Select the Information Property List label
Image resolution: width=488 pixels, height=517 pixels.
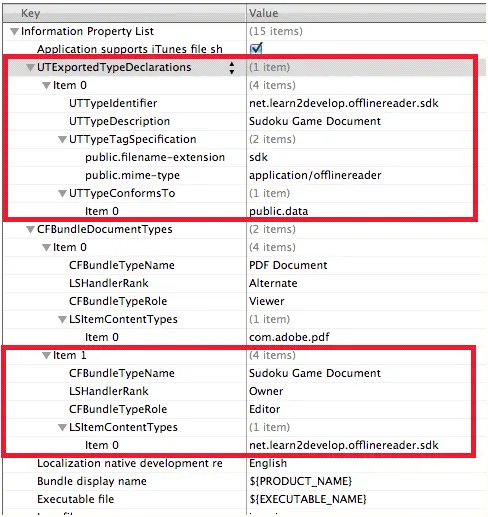[x=87, y=31]
